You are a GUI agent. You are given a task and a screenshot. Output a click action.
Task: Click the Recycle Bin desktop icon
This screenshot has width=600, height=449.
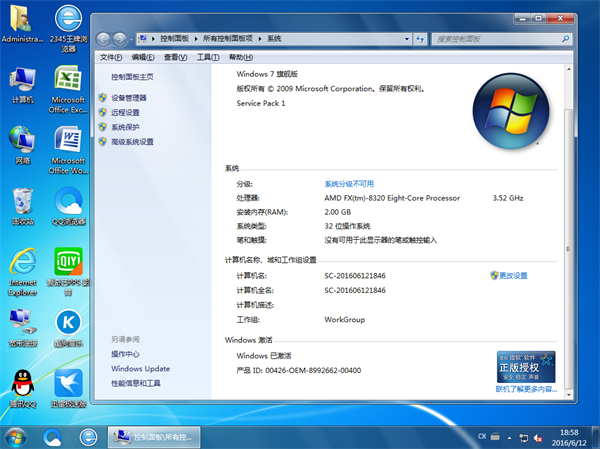[22, 201]
